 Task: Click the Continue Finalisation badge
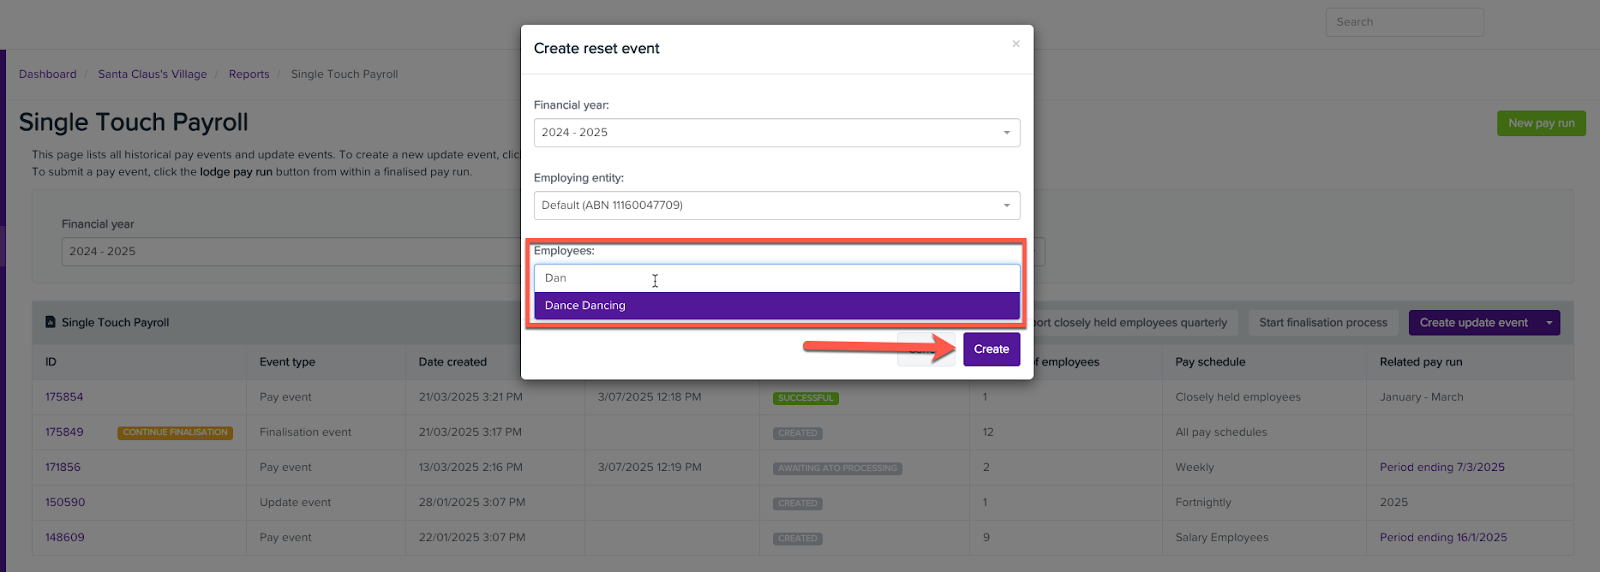click(x=175, y=433)
